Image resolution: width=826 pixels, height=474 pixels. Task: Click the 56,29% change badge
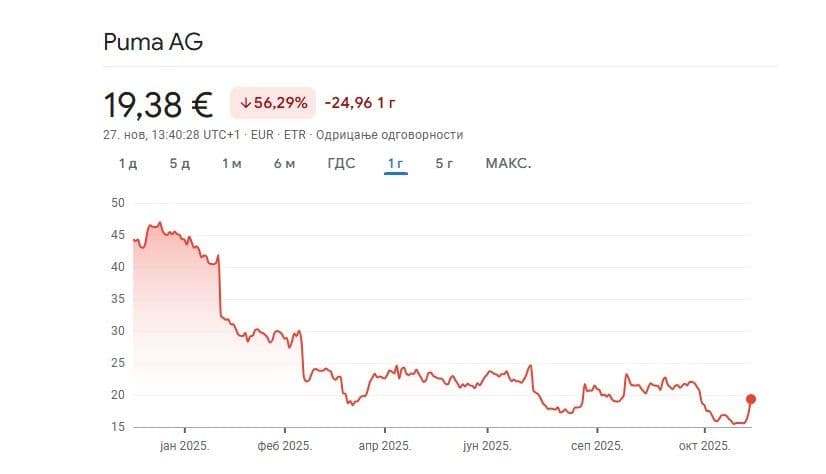click(x=273, y=102)
